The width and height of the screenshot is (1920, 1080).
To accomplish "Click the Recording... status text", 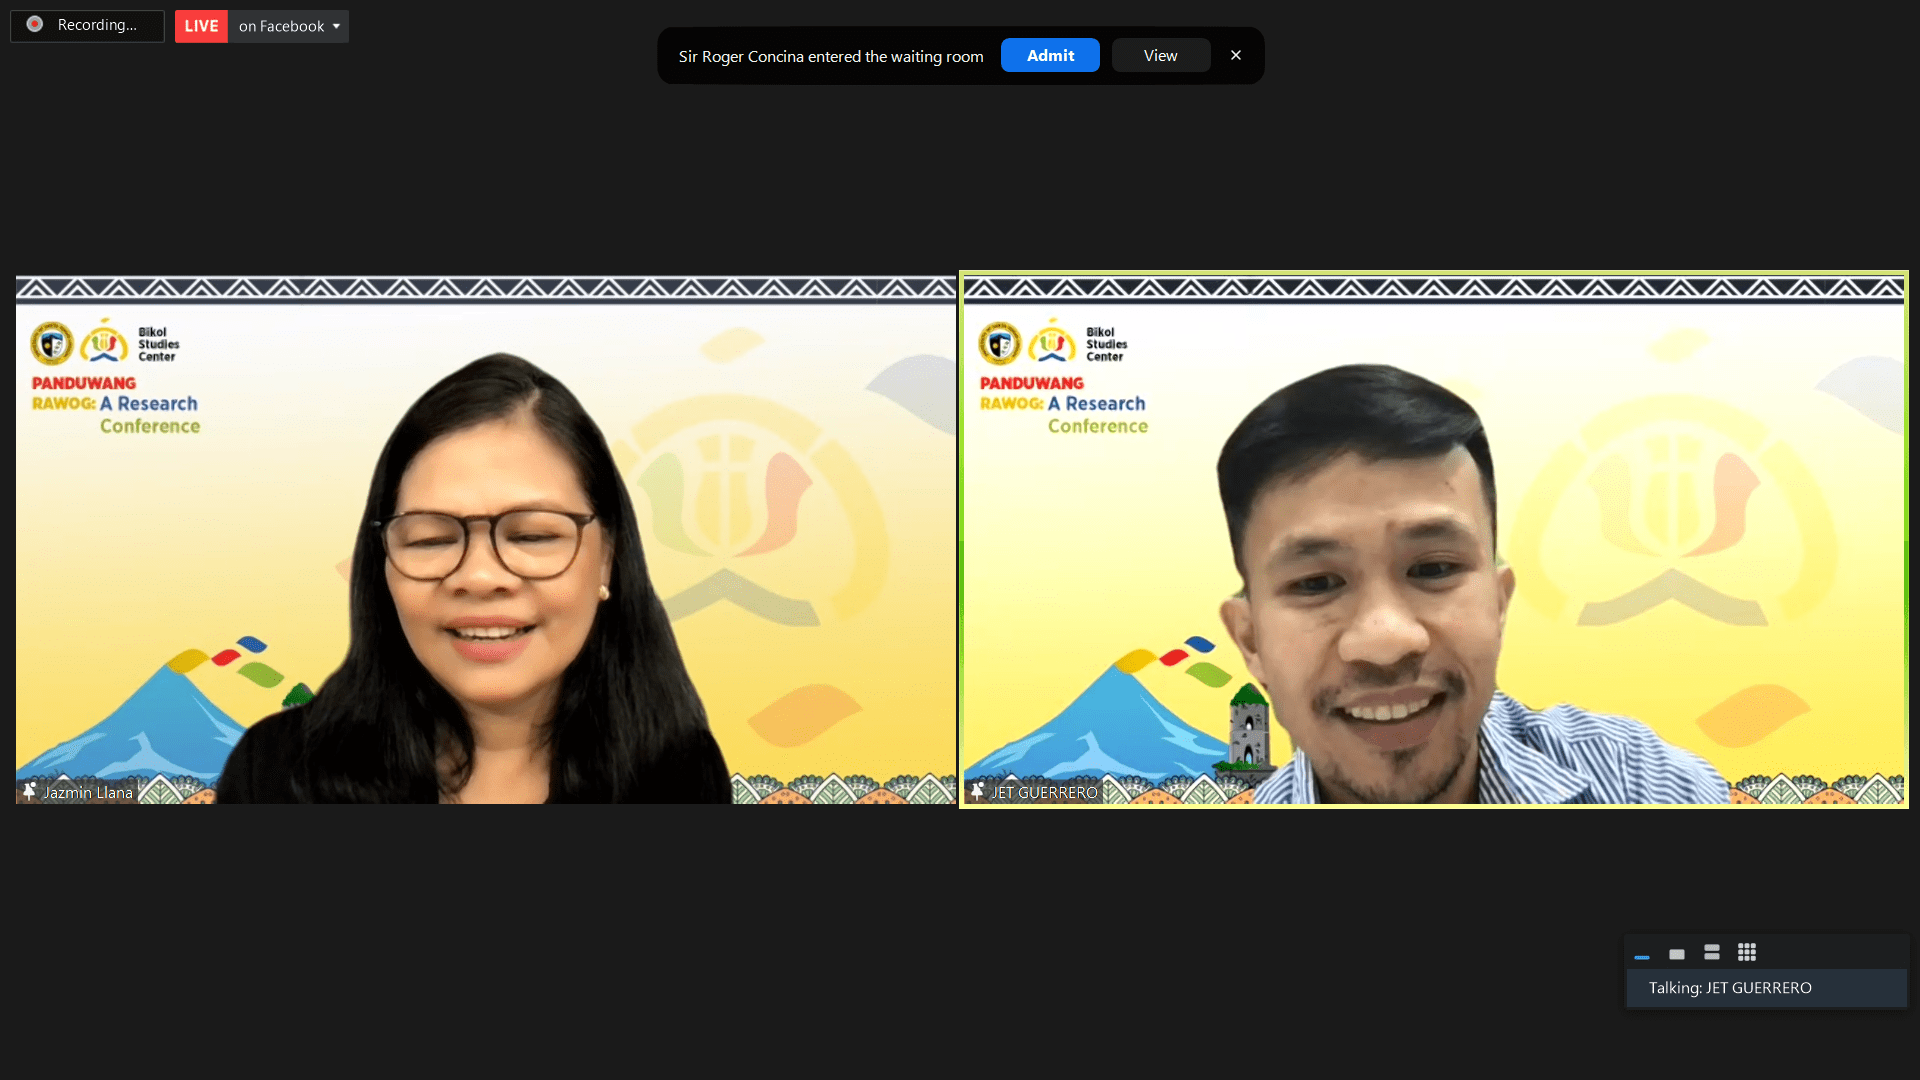I will click(97, 25).
